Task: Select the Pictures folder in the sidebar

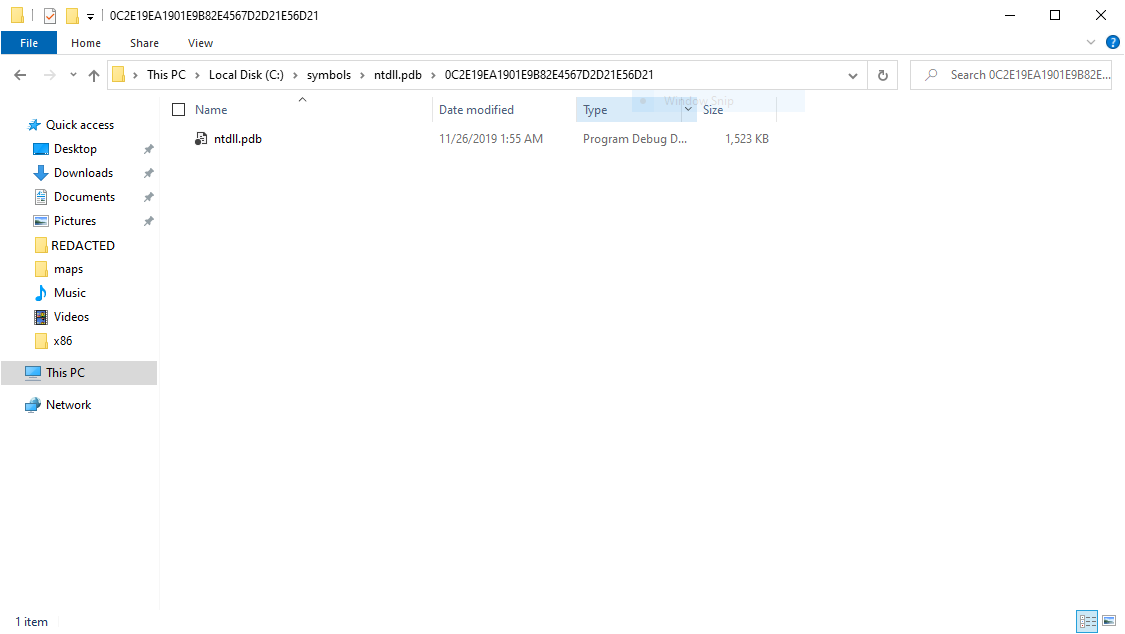Action: click(x=74, y=220)
